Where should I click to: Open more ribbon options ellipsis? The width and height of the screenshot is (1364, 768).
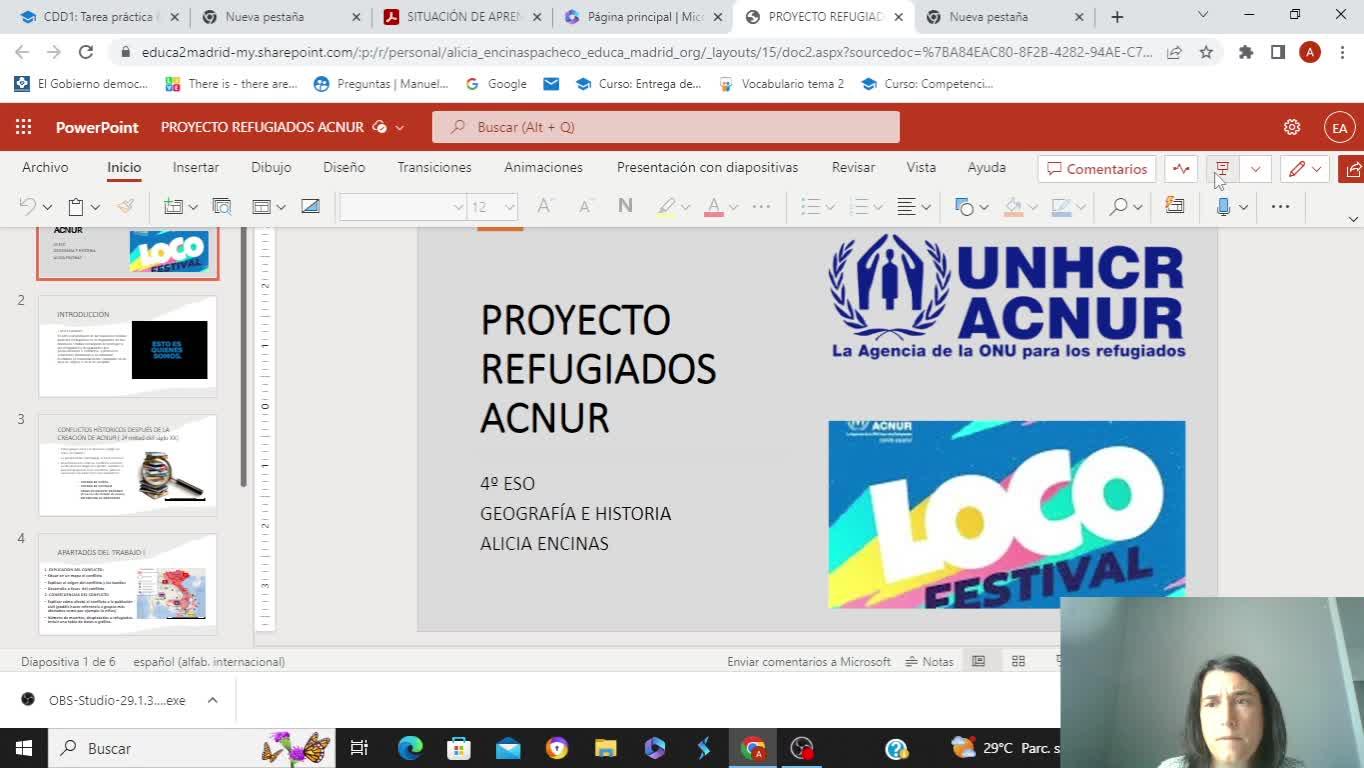click(1280, 206)
